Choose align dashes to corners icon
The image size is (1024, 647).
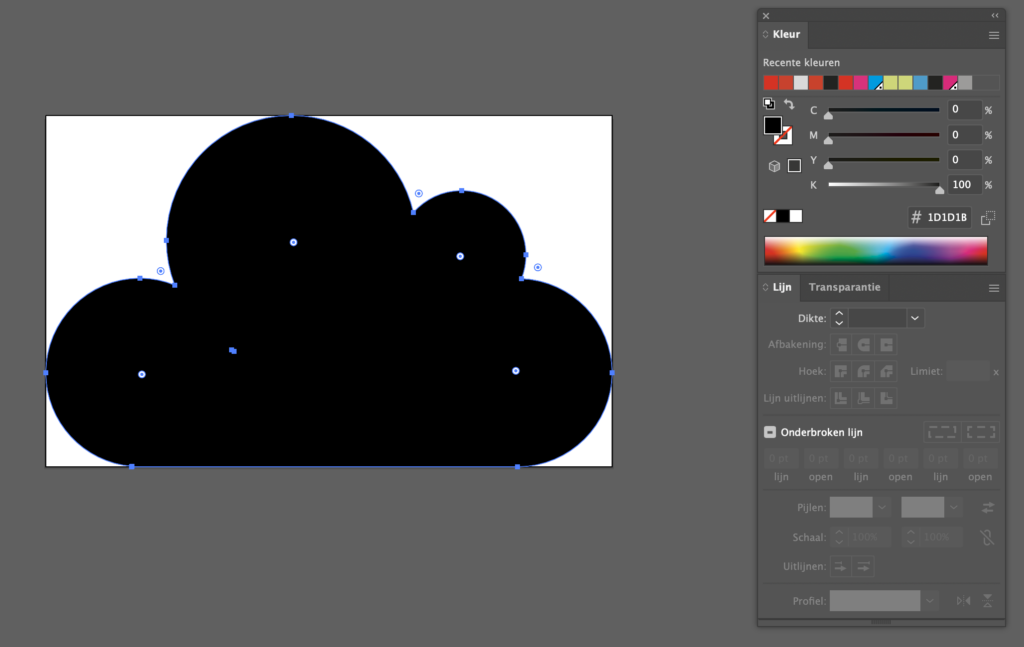pos(980,432)
